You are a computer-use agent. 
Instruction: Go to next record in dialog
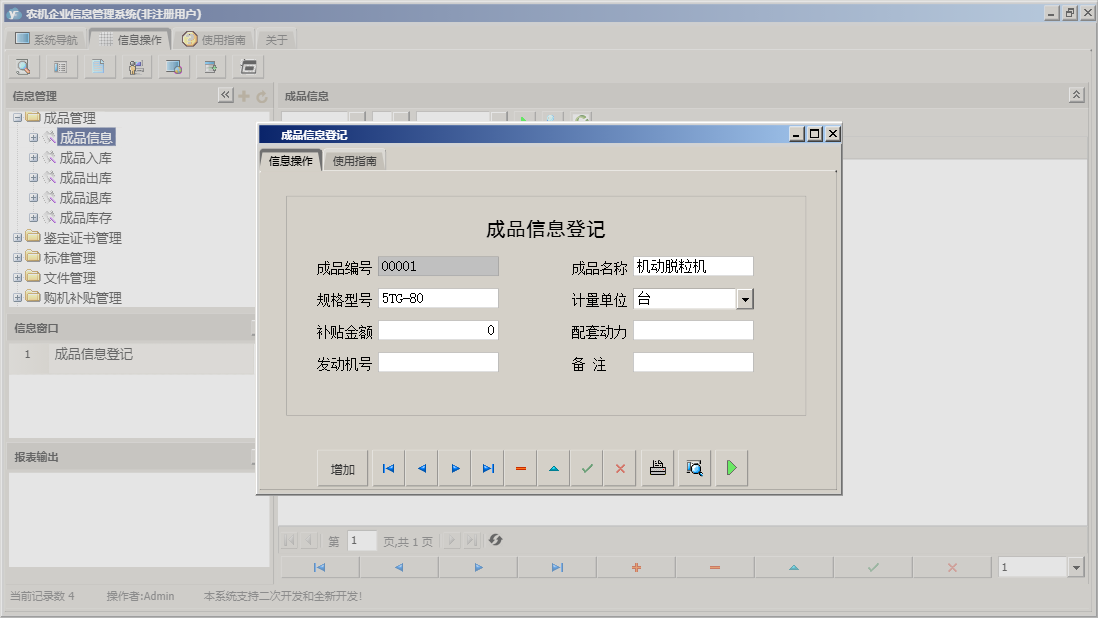click(455, 468)
